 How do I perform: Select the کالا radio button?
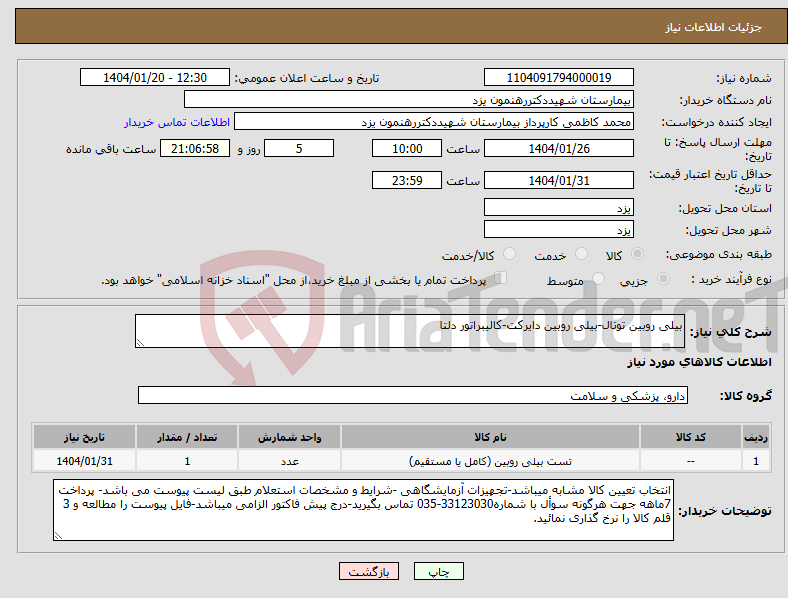pos(637,254)
